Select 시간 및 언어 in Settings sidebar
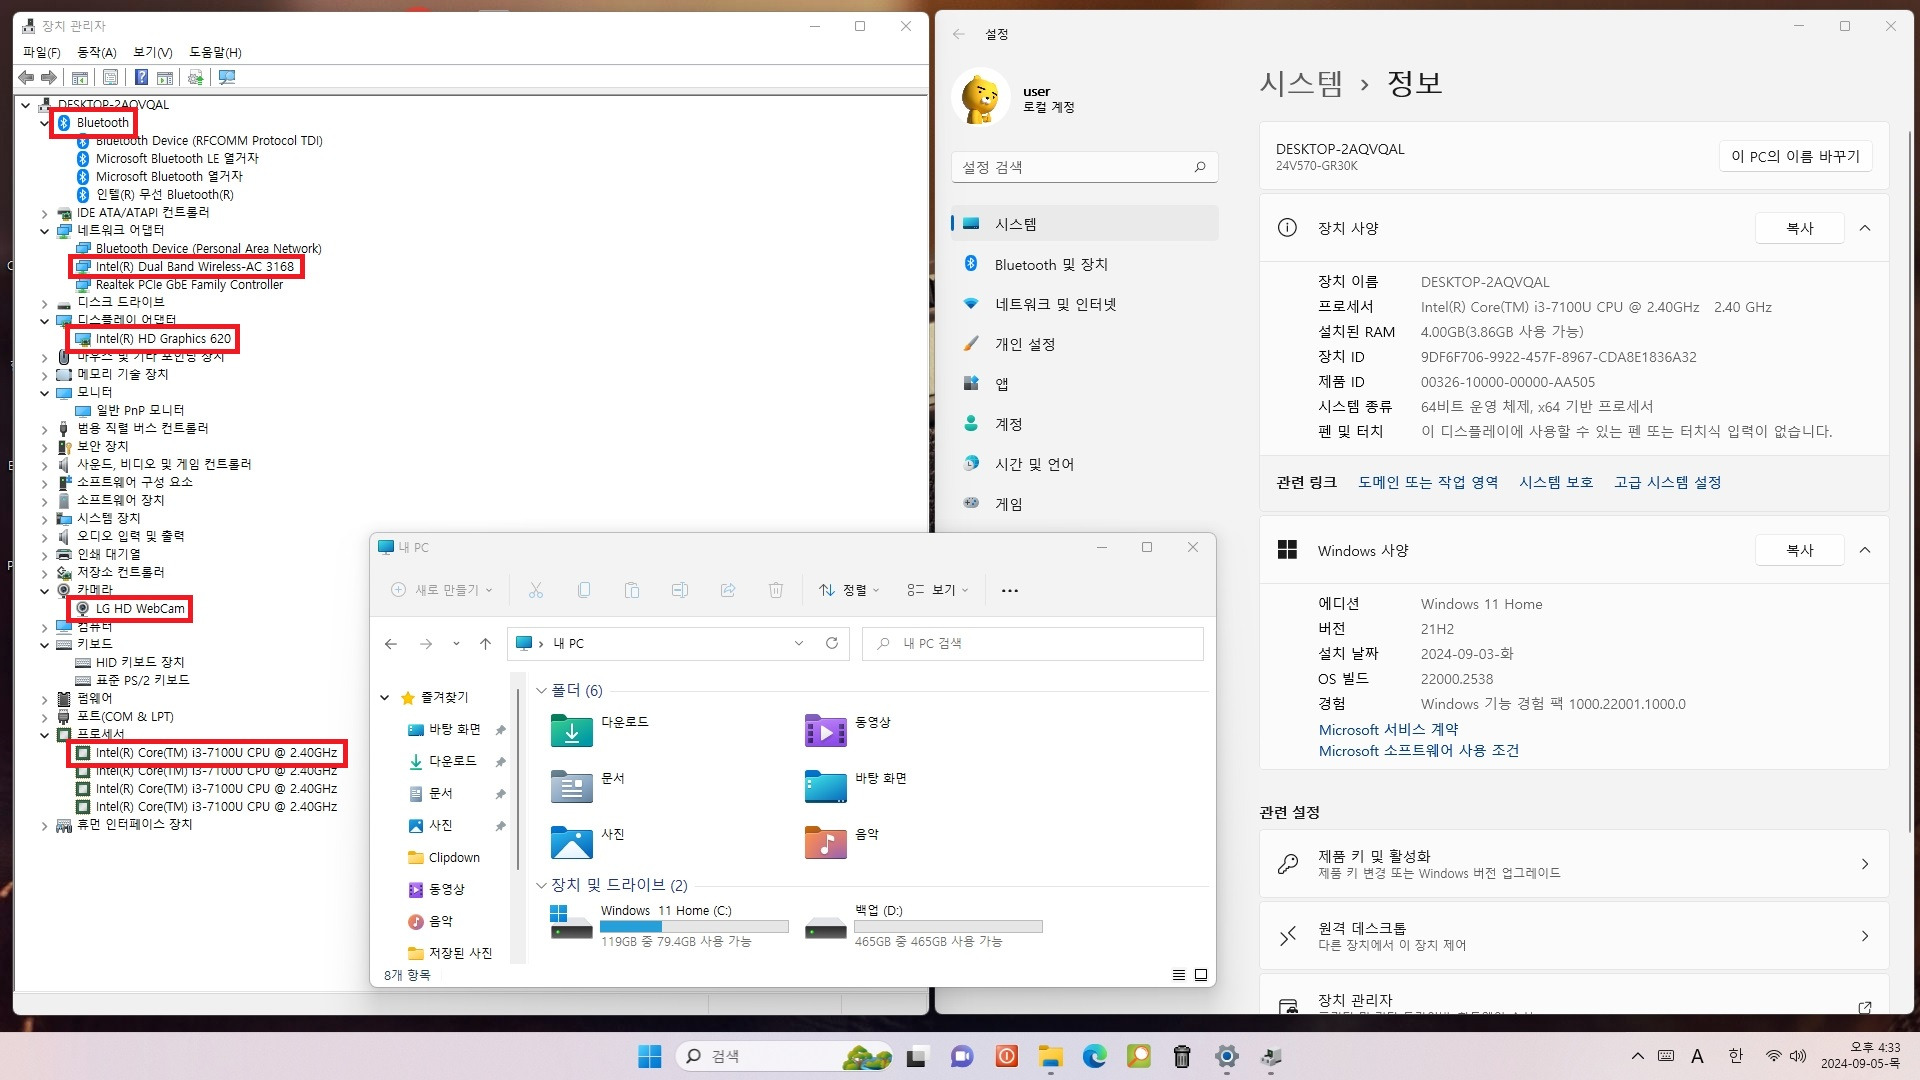This screenshot has height=1080, width=1920. (1085, 464)
